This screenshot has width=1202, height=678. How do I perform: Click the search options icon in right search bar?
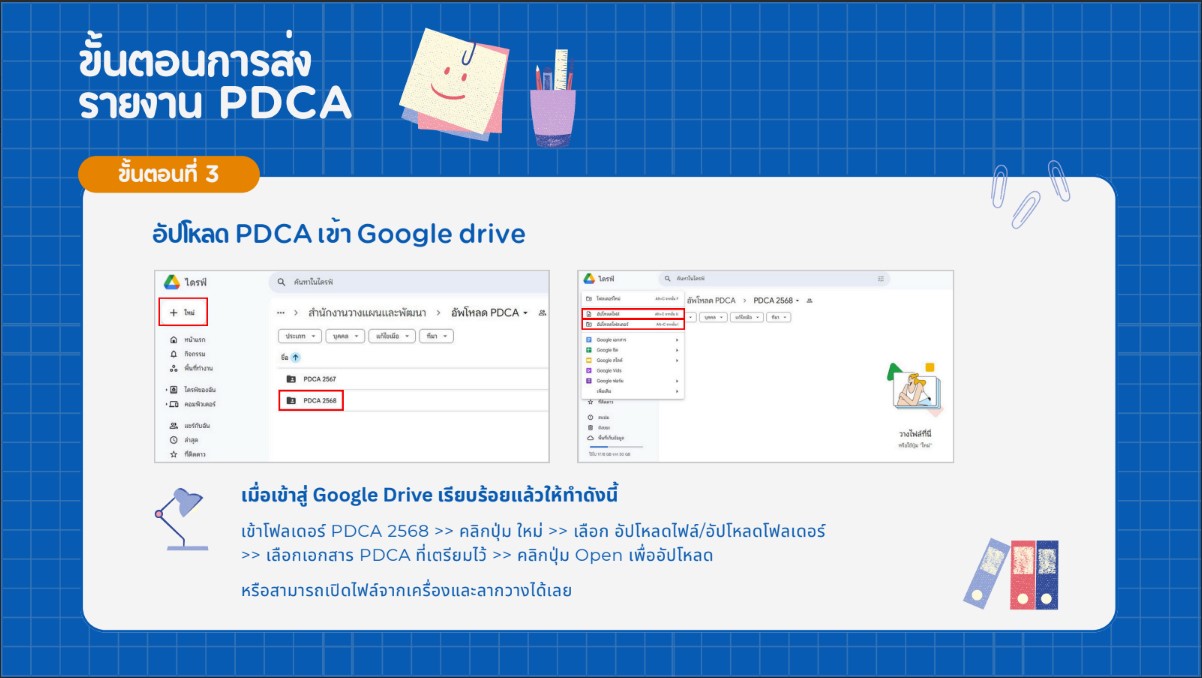(x=880, y=279)
